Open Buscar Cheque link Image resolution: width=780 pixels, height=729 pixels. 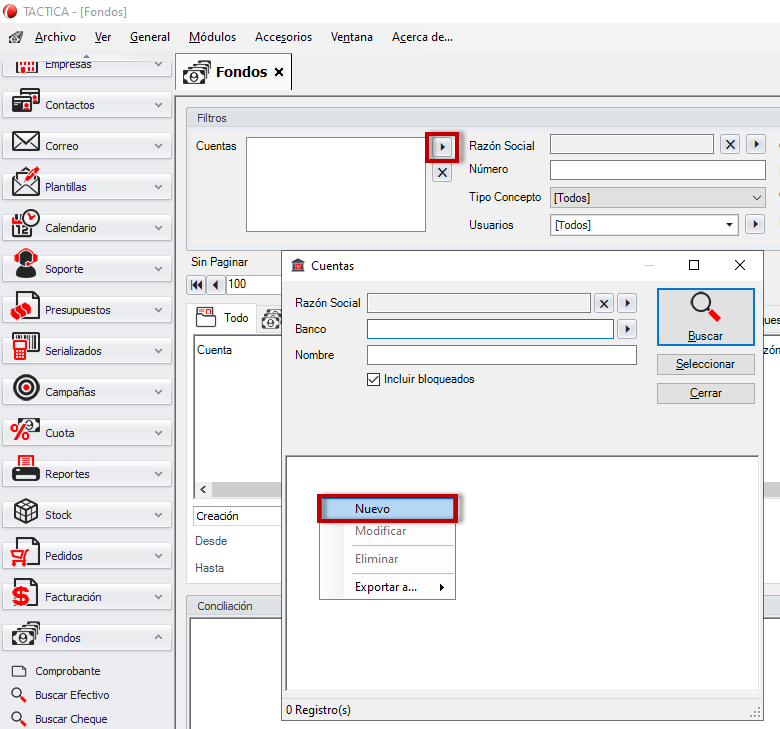(x=71, y=719)
